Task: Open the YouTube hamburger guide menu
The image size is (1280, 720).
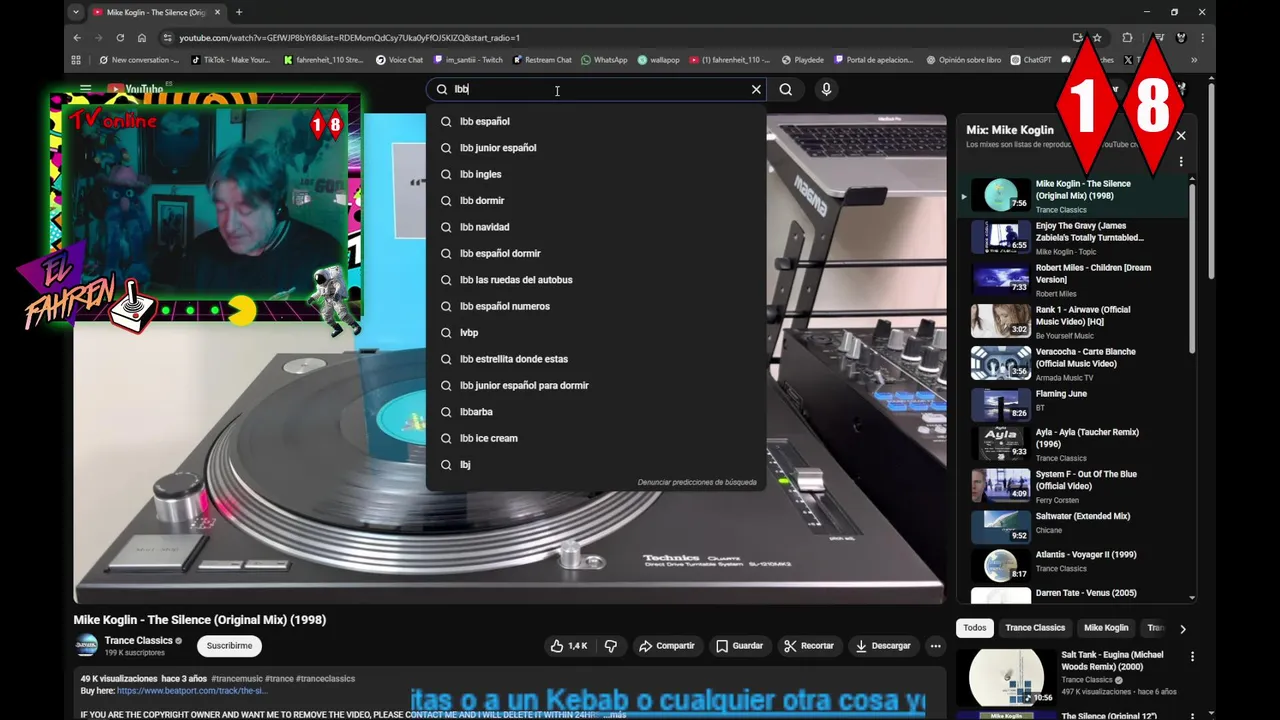Action: [85, 89]
